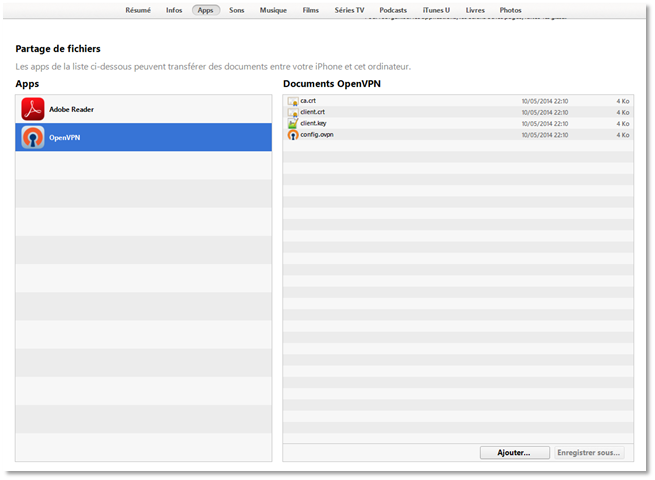Go to the Podcasts tab

(393, 10)
